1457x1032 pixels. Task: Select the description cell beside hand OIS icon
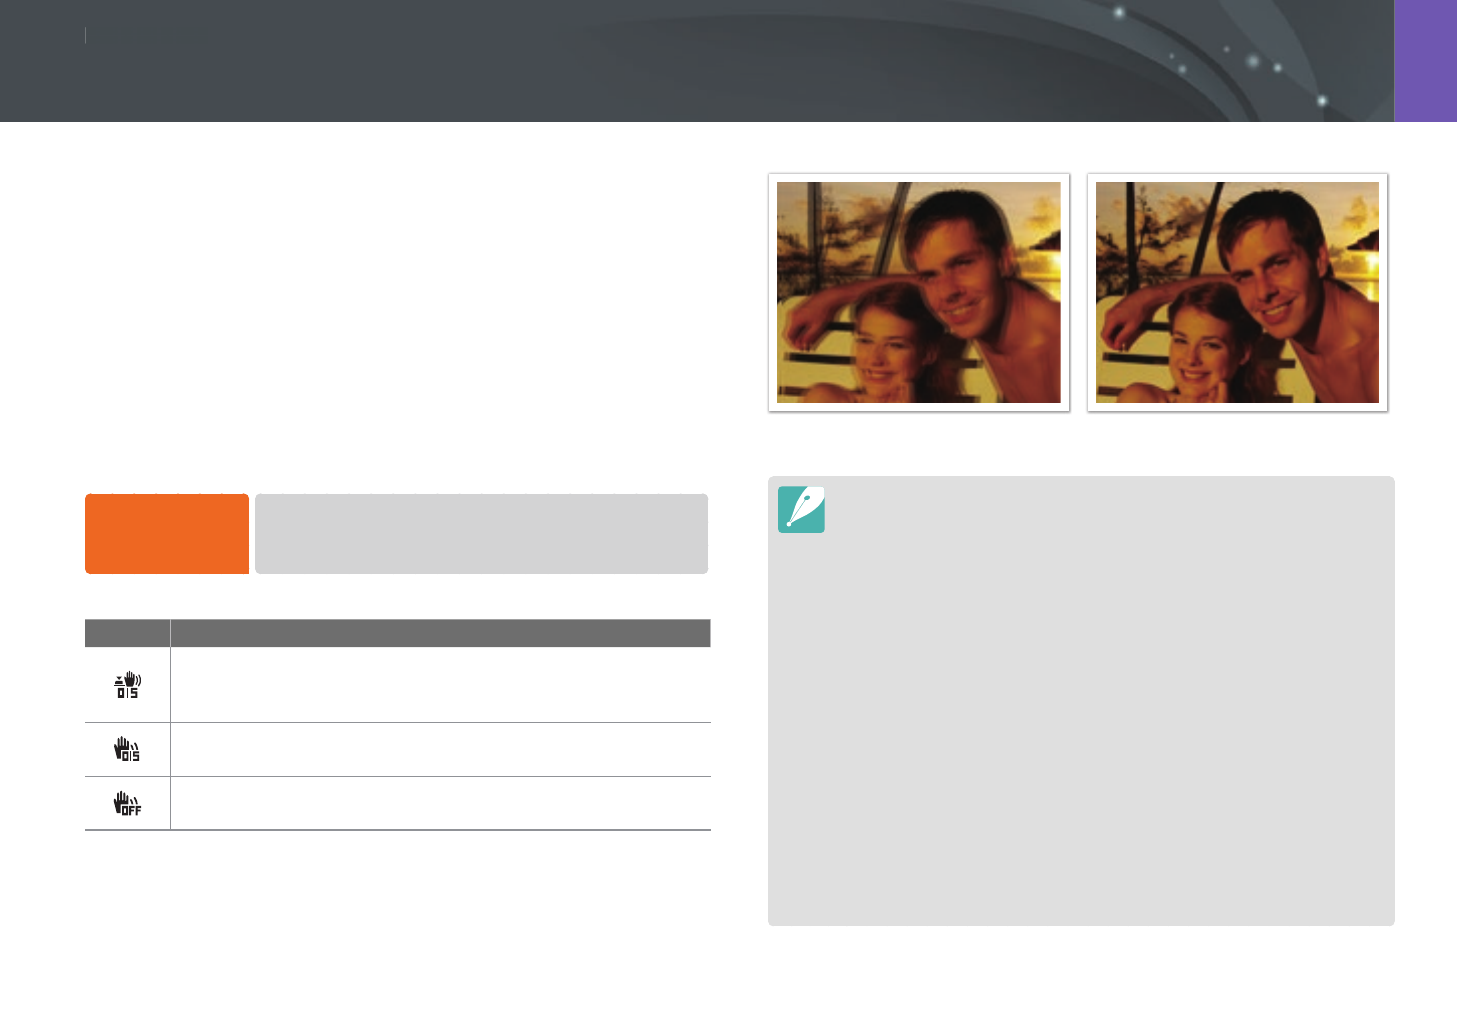[x=440, y=750]
